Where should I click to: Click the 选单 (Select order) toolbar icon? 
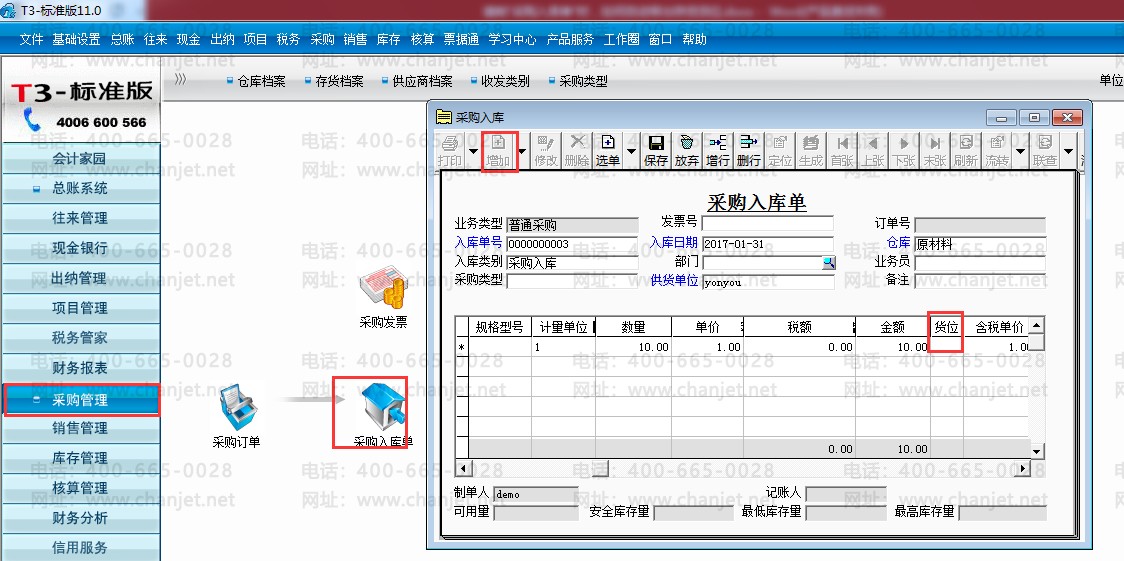(x=608, y=151)
